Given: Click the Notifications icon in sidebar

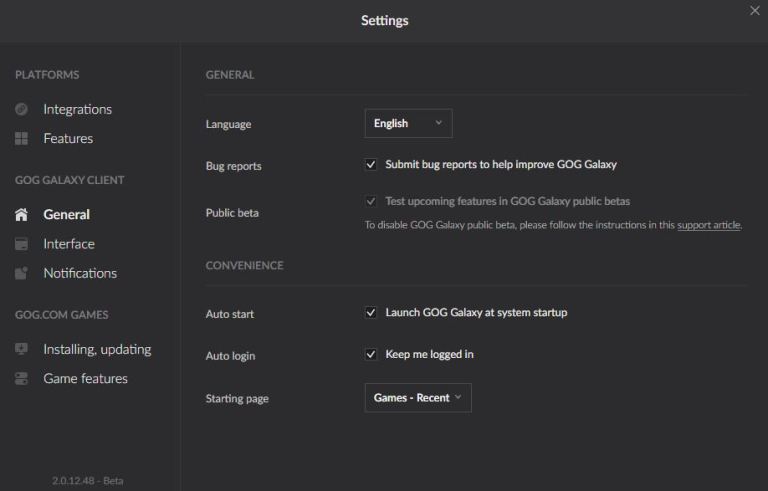Looking at the screenshot, I should (21, 272).
